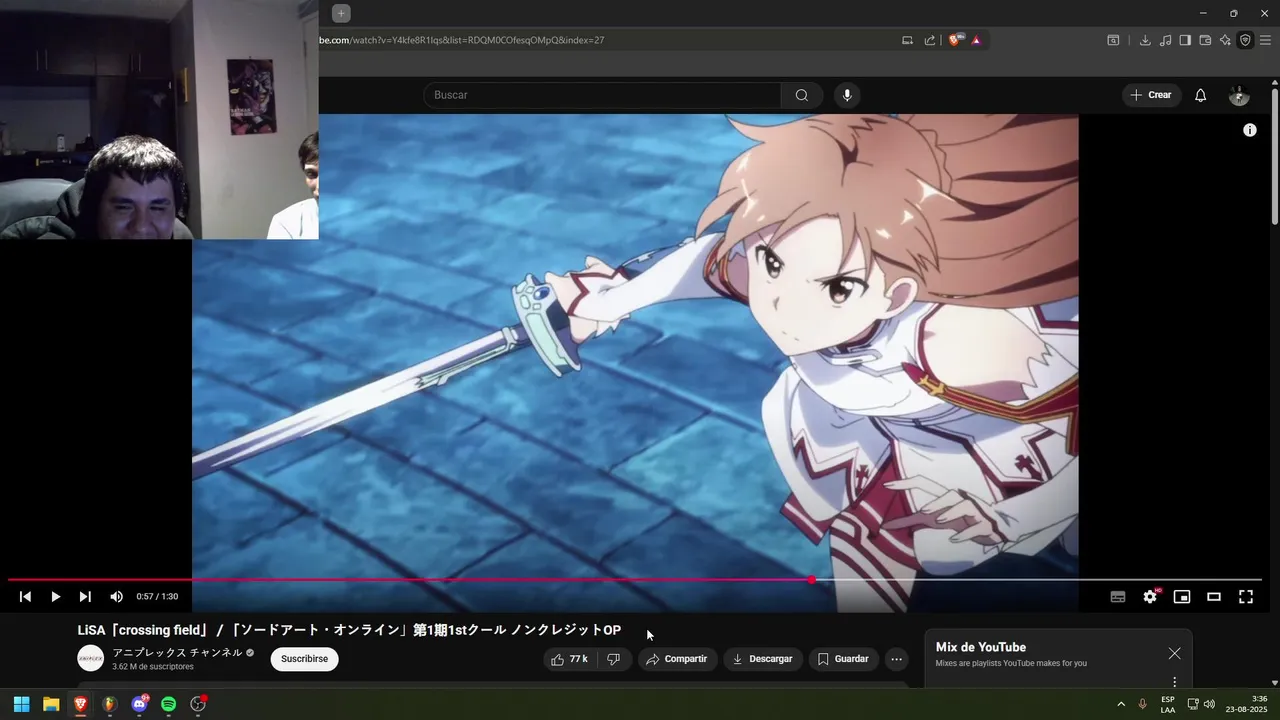
Task: Click the share page icon in address bar
Action: click(x=930, y=40)
